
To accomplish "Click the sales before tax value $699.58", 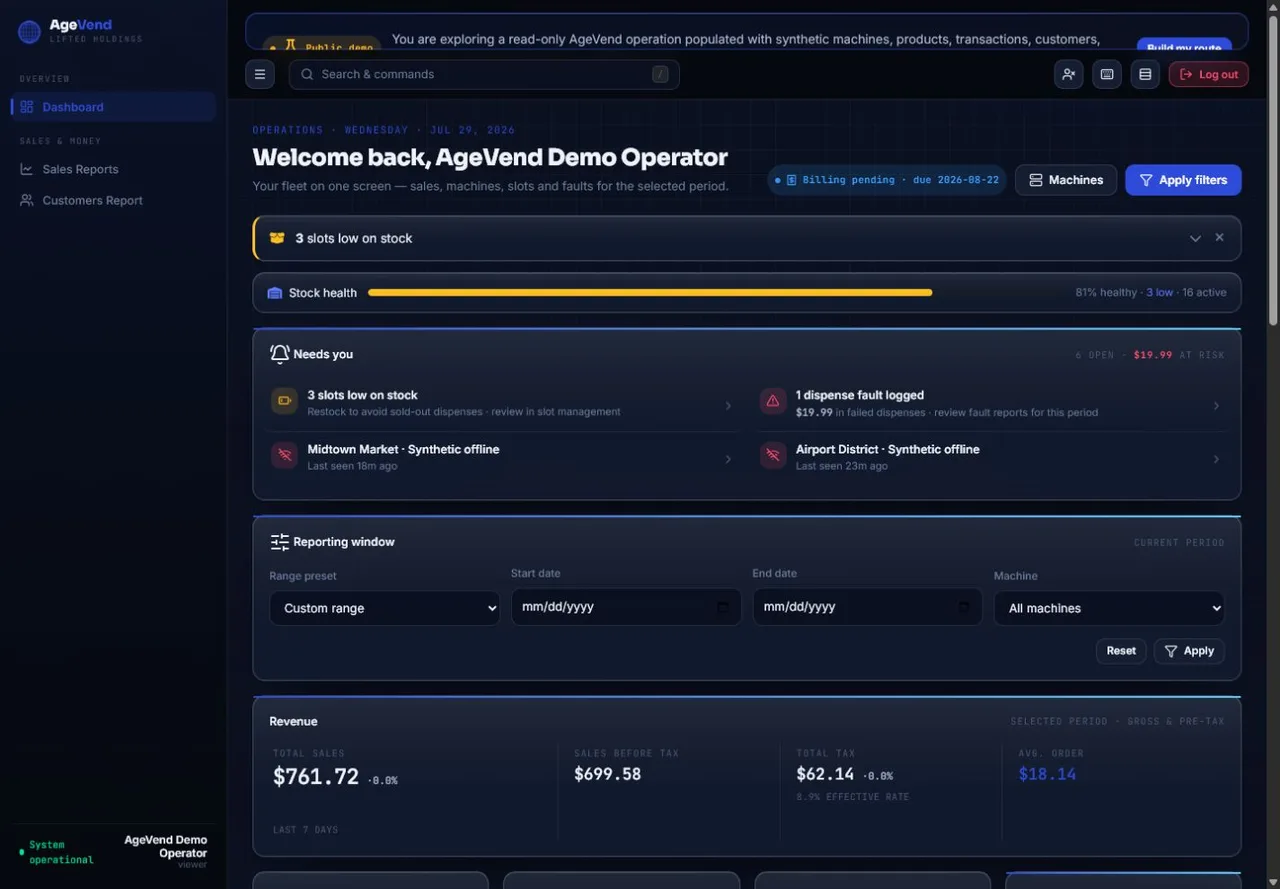I will [608, 774].
